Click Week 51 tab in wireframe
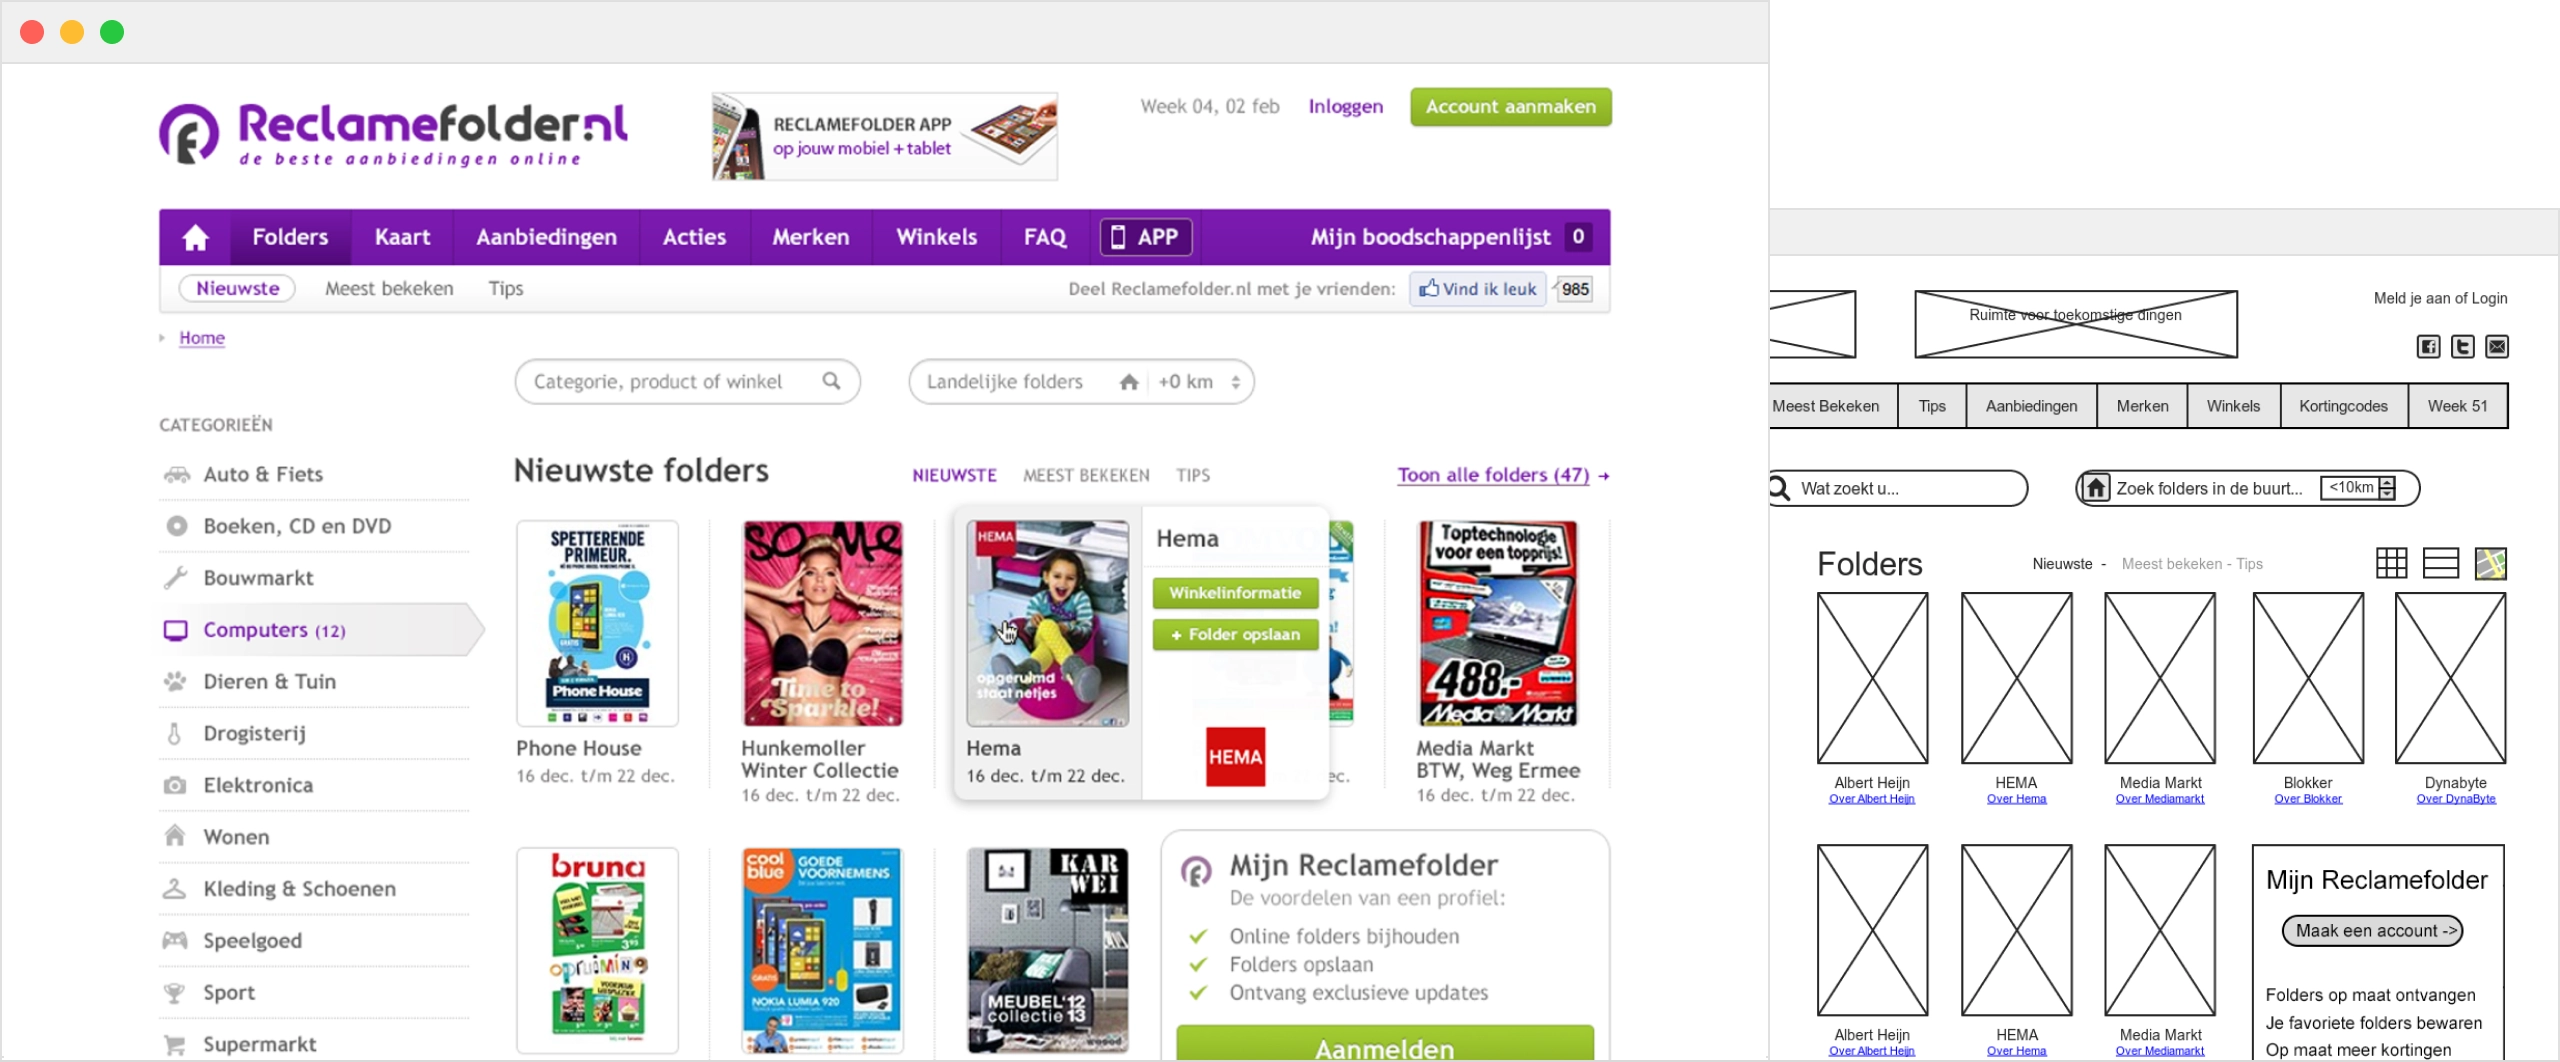 [x=2457, y=406]
